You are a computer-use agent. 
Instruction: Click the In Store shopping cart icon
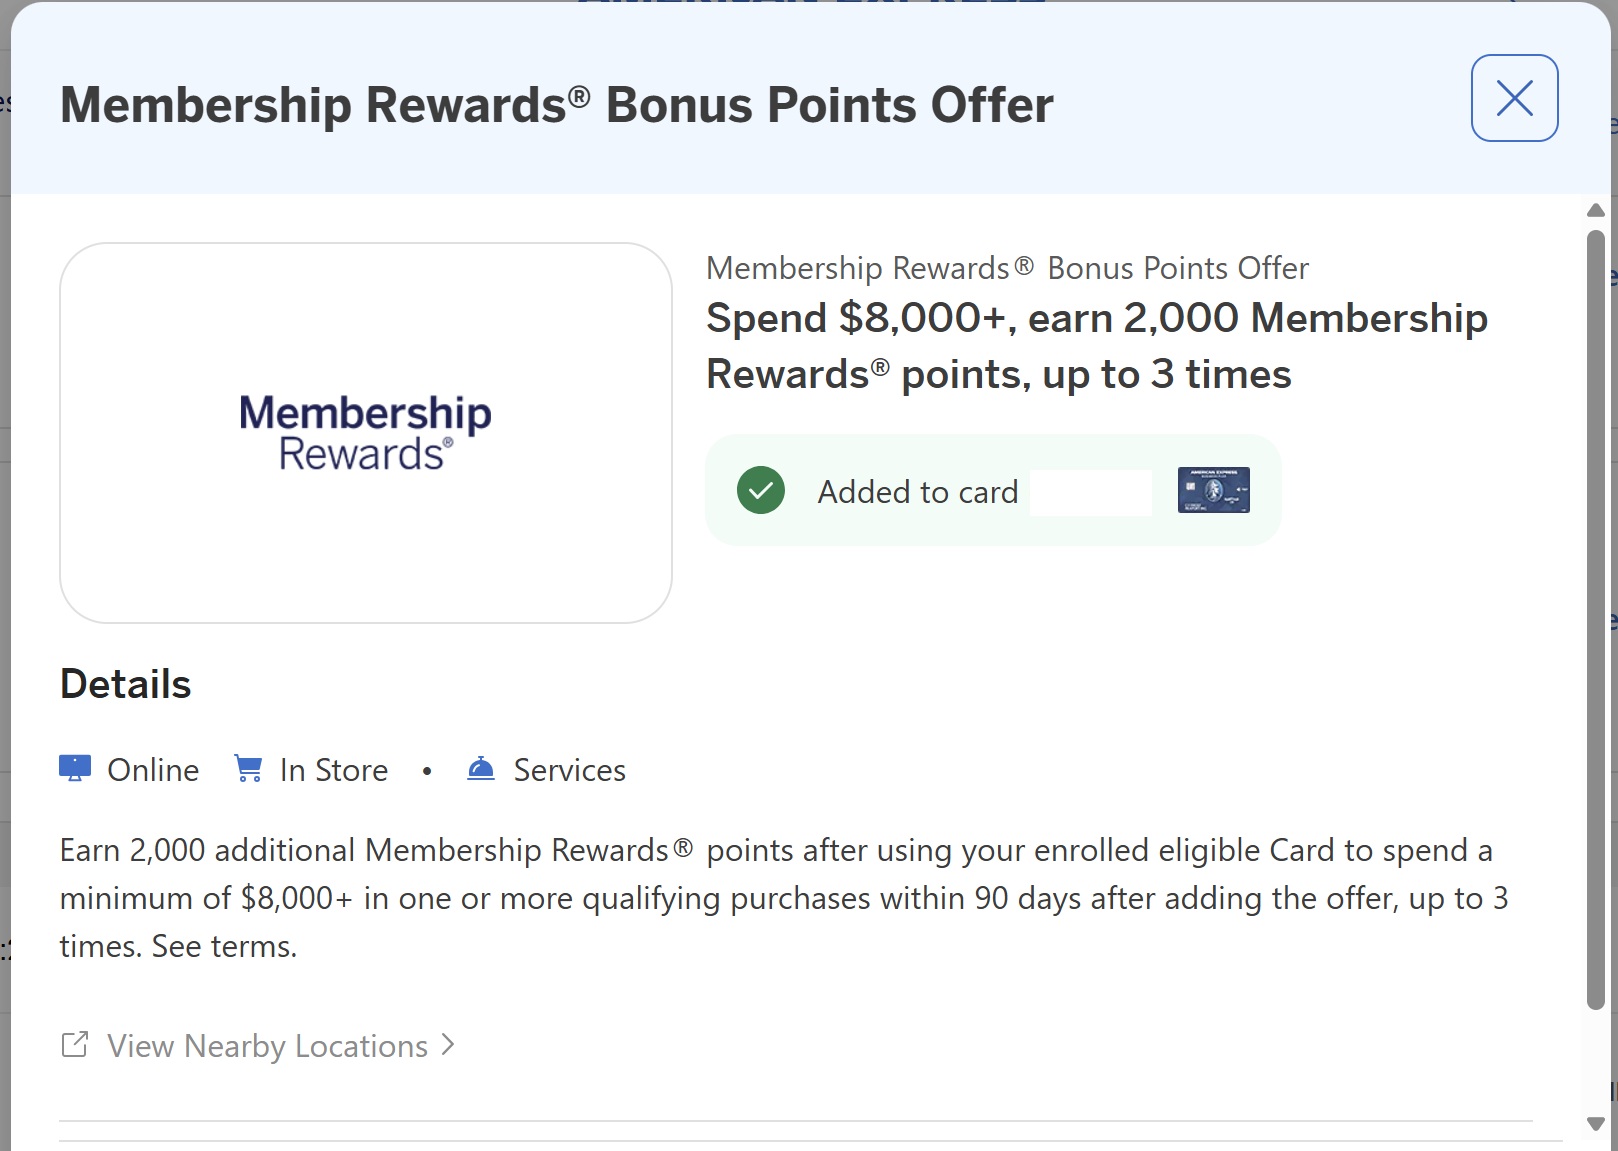247,768
